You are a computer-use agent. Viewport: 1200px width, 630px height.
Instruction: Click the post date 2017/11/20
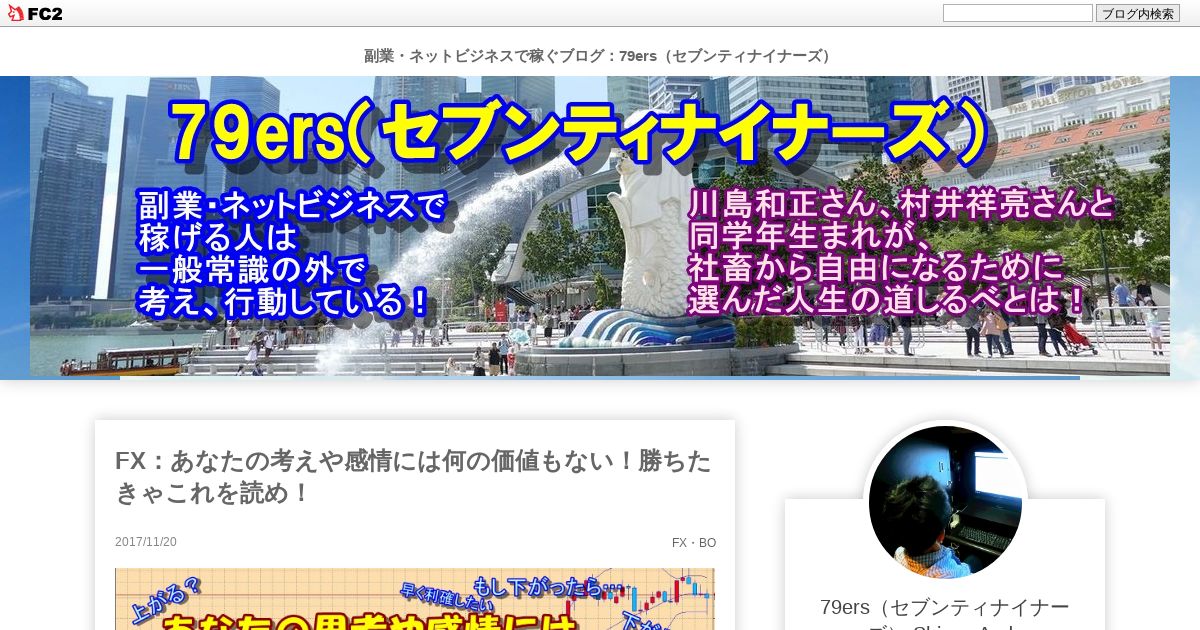(x=146, y=542)
